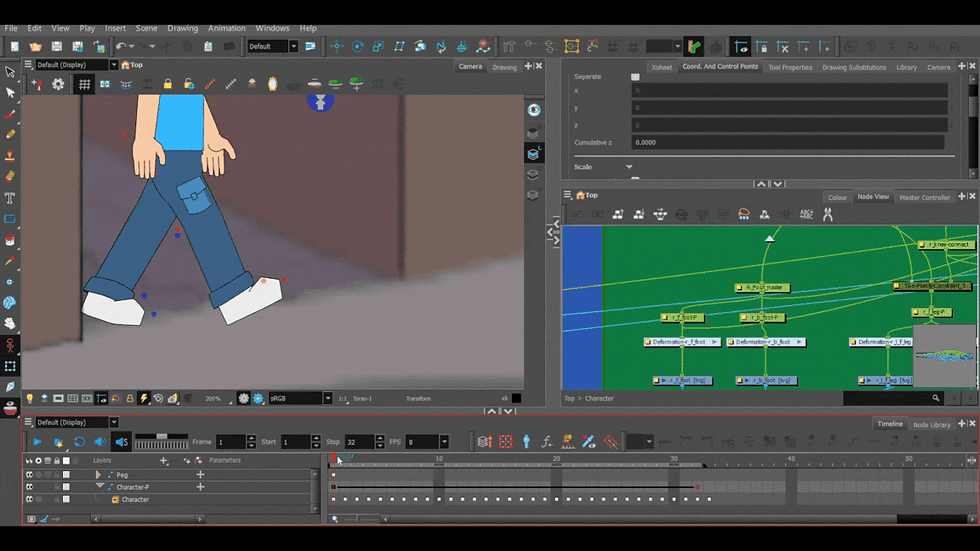The width and height of the screenshot is (980, 551).
Task: Open the FPS dropdown arrow
Action: click(x=444, y=442)
